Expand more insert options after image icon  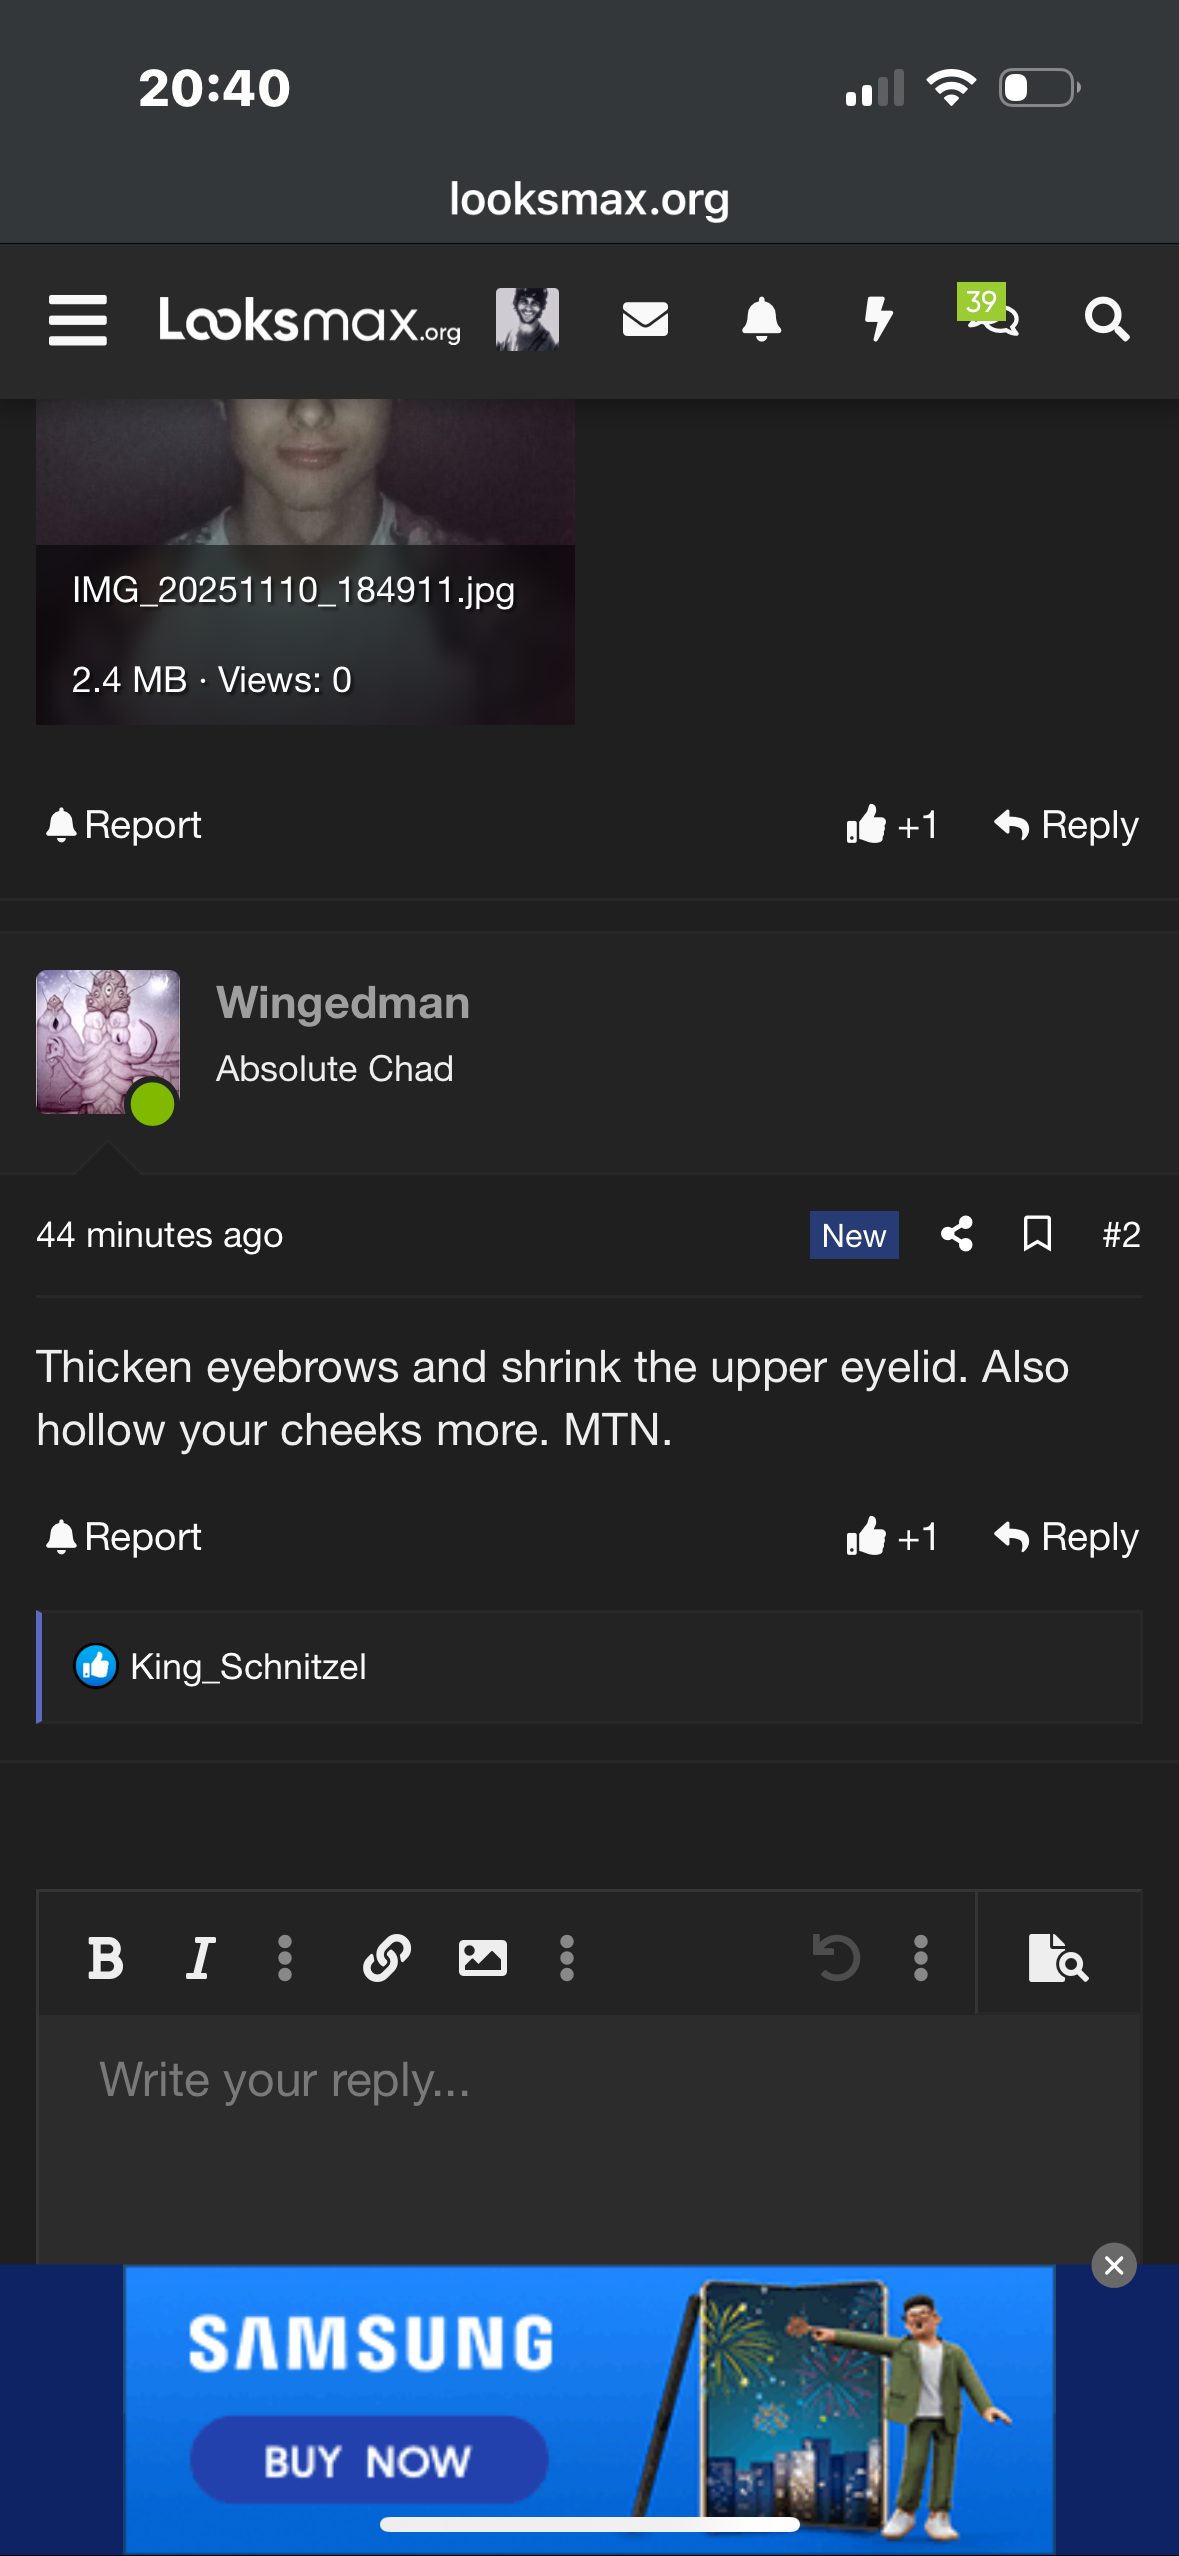(567, 1957)
